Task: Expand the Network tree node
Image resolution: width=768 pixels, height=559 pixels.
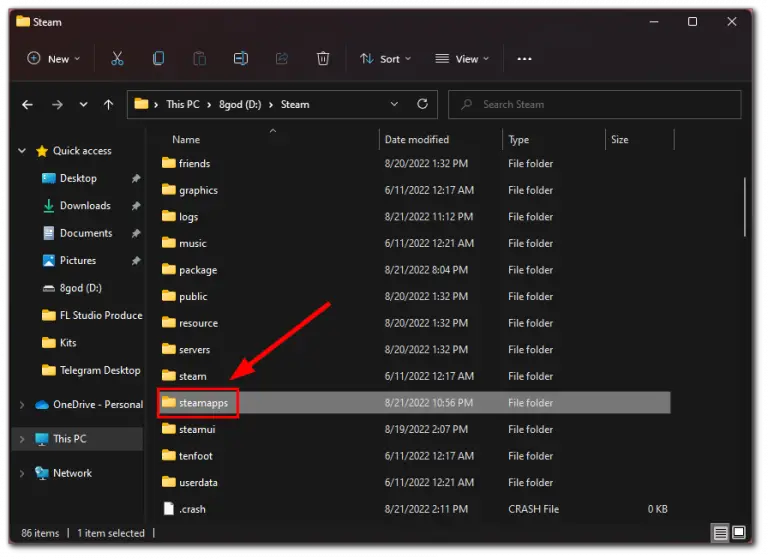Action: tap(22, 473)
